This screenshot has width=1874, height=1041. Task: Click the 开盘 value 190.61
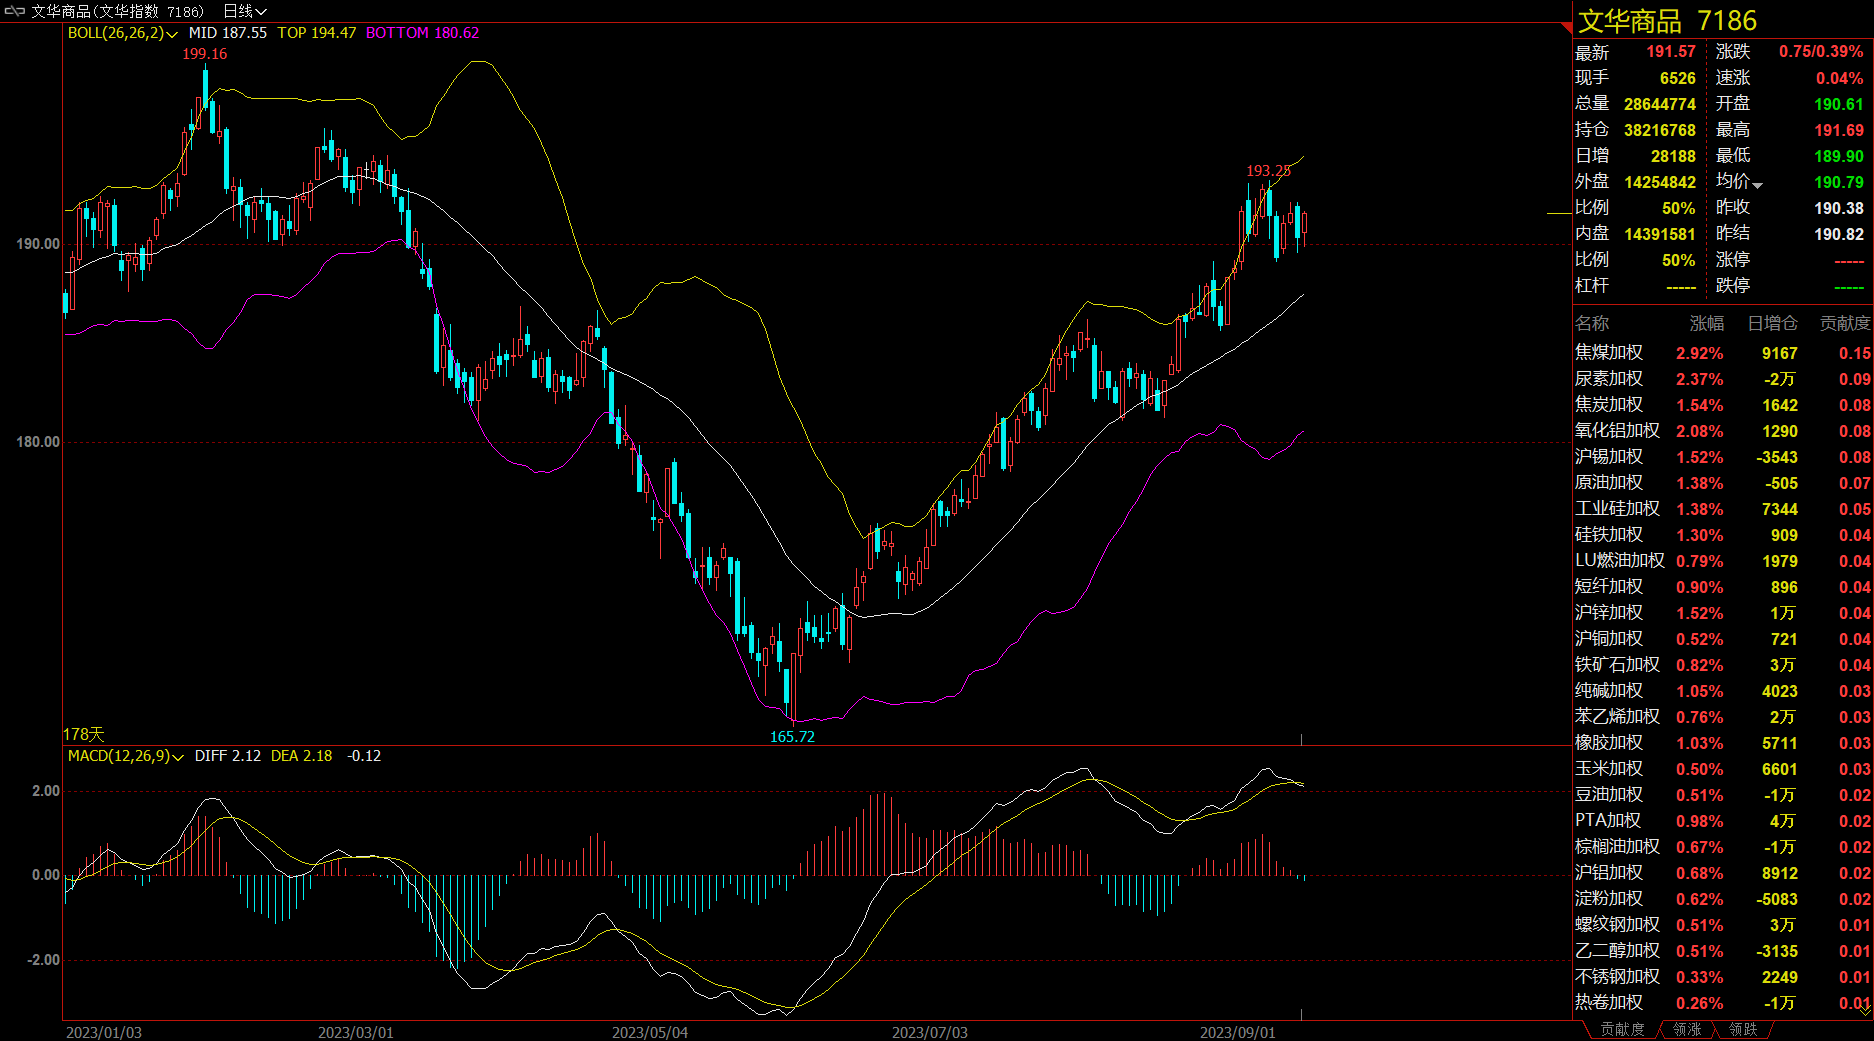(1839, 104)
